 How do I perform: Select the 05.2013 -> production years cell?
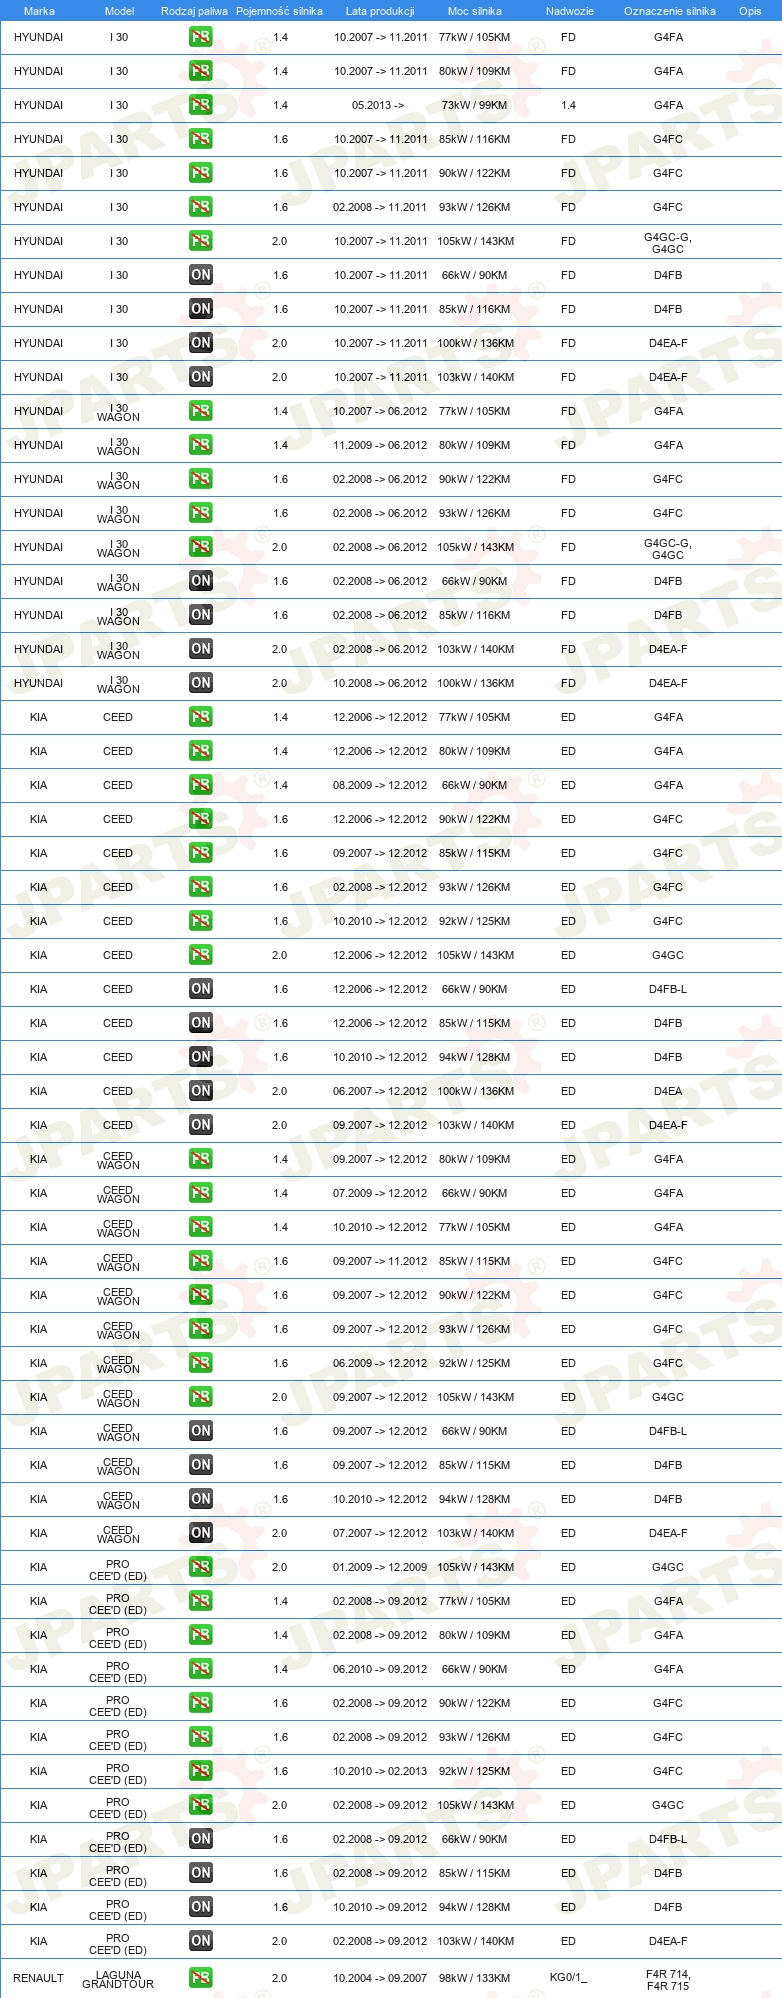378,105
